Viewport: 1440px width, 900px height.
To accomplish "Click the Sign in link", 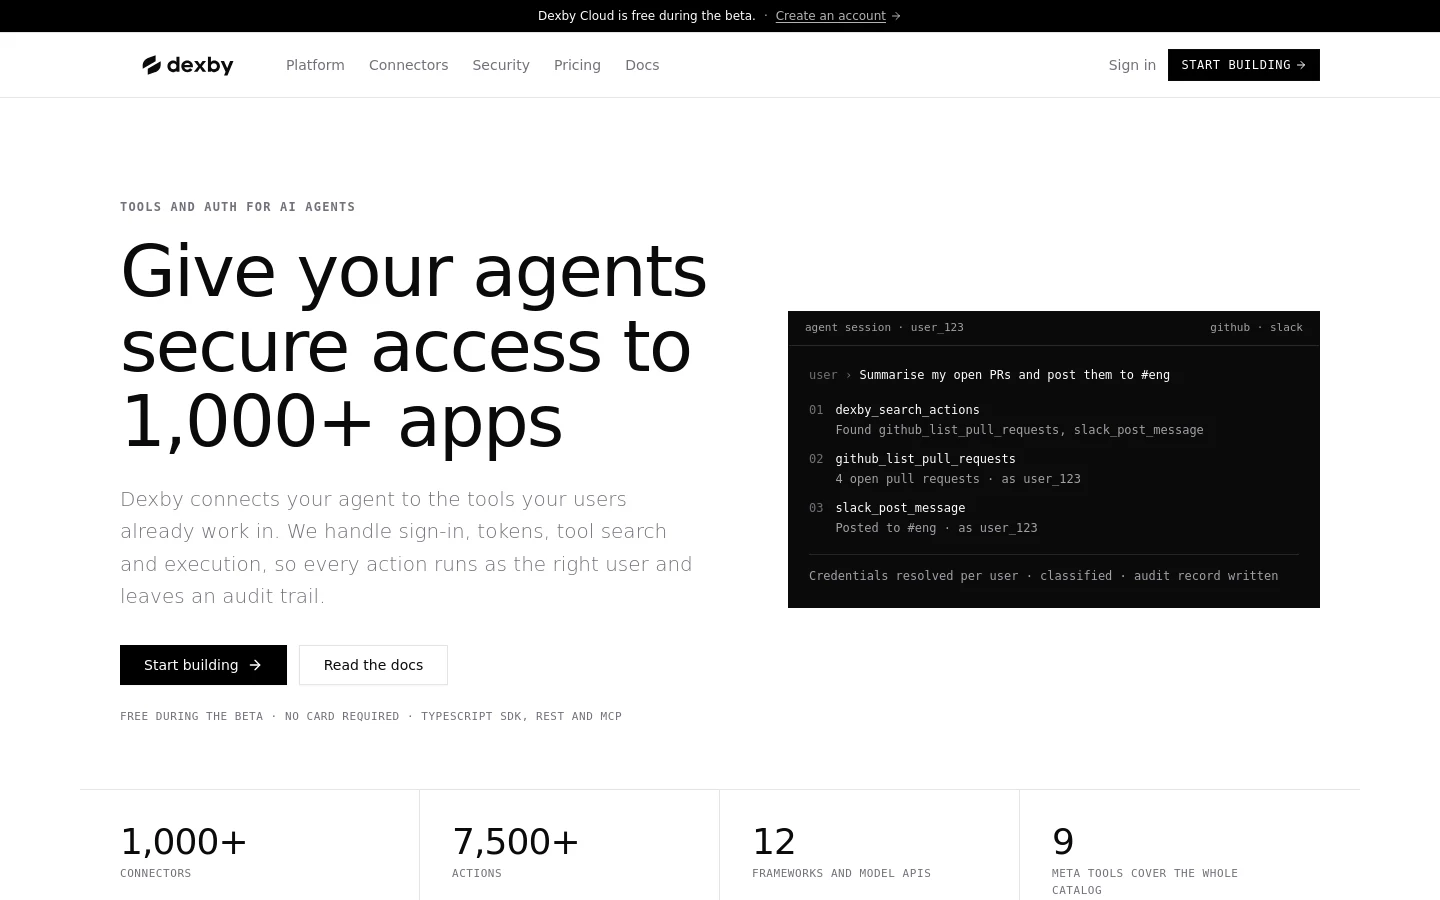I will (x=1132, y=65).
